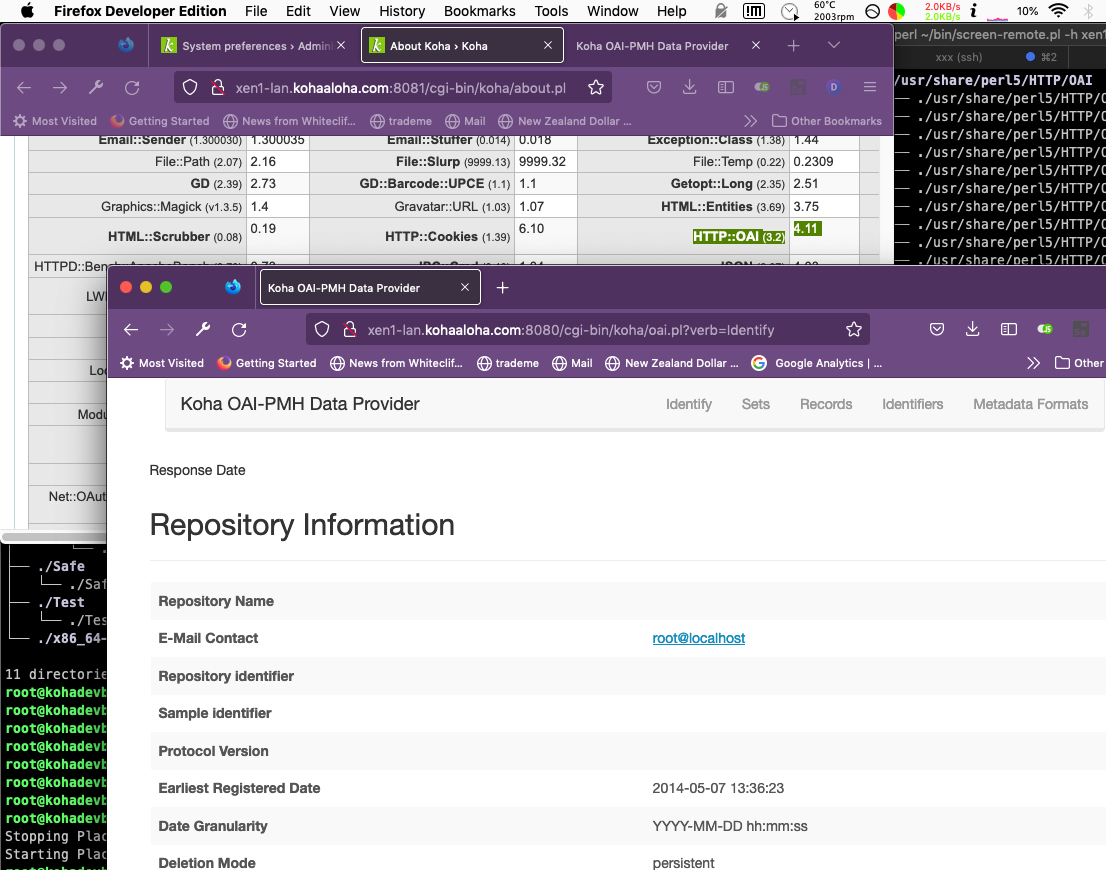This screenshot has width=1106, height=870.
Task: Go to Metadata Formats in Koha navigation
Action: click(1030, 404)
